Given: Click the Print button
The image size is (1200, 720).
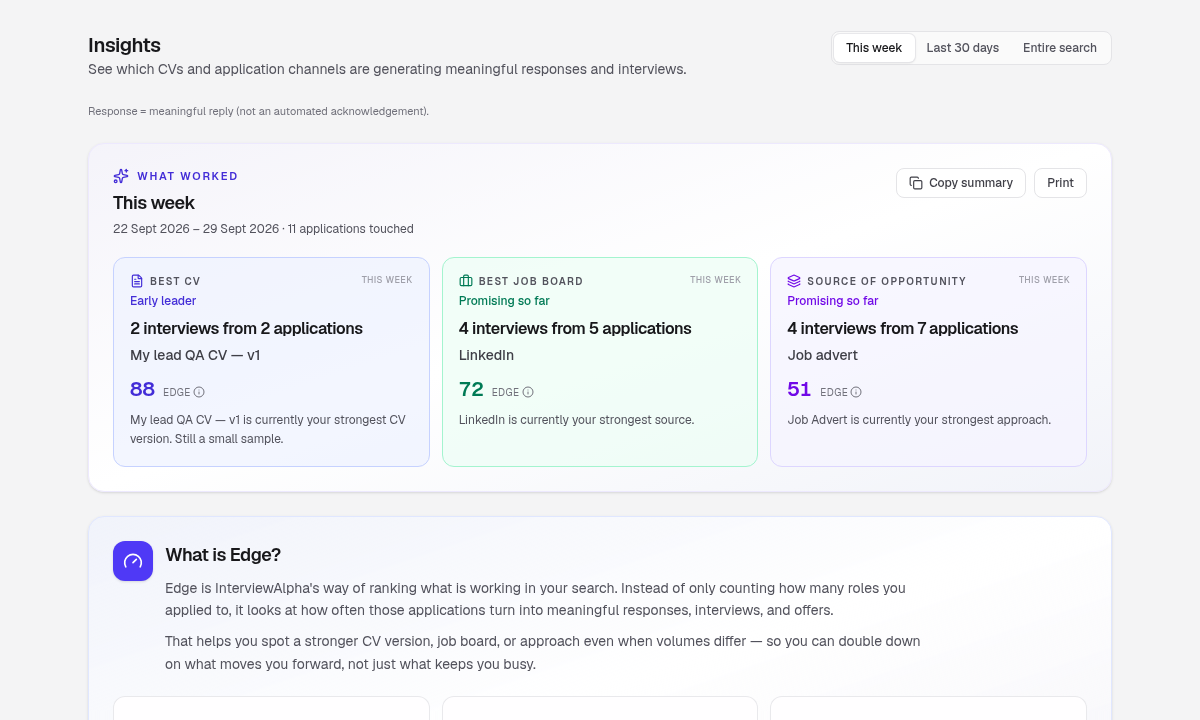Looking at the screenshot, I should tap(1060, 183).
